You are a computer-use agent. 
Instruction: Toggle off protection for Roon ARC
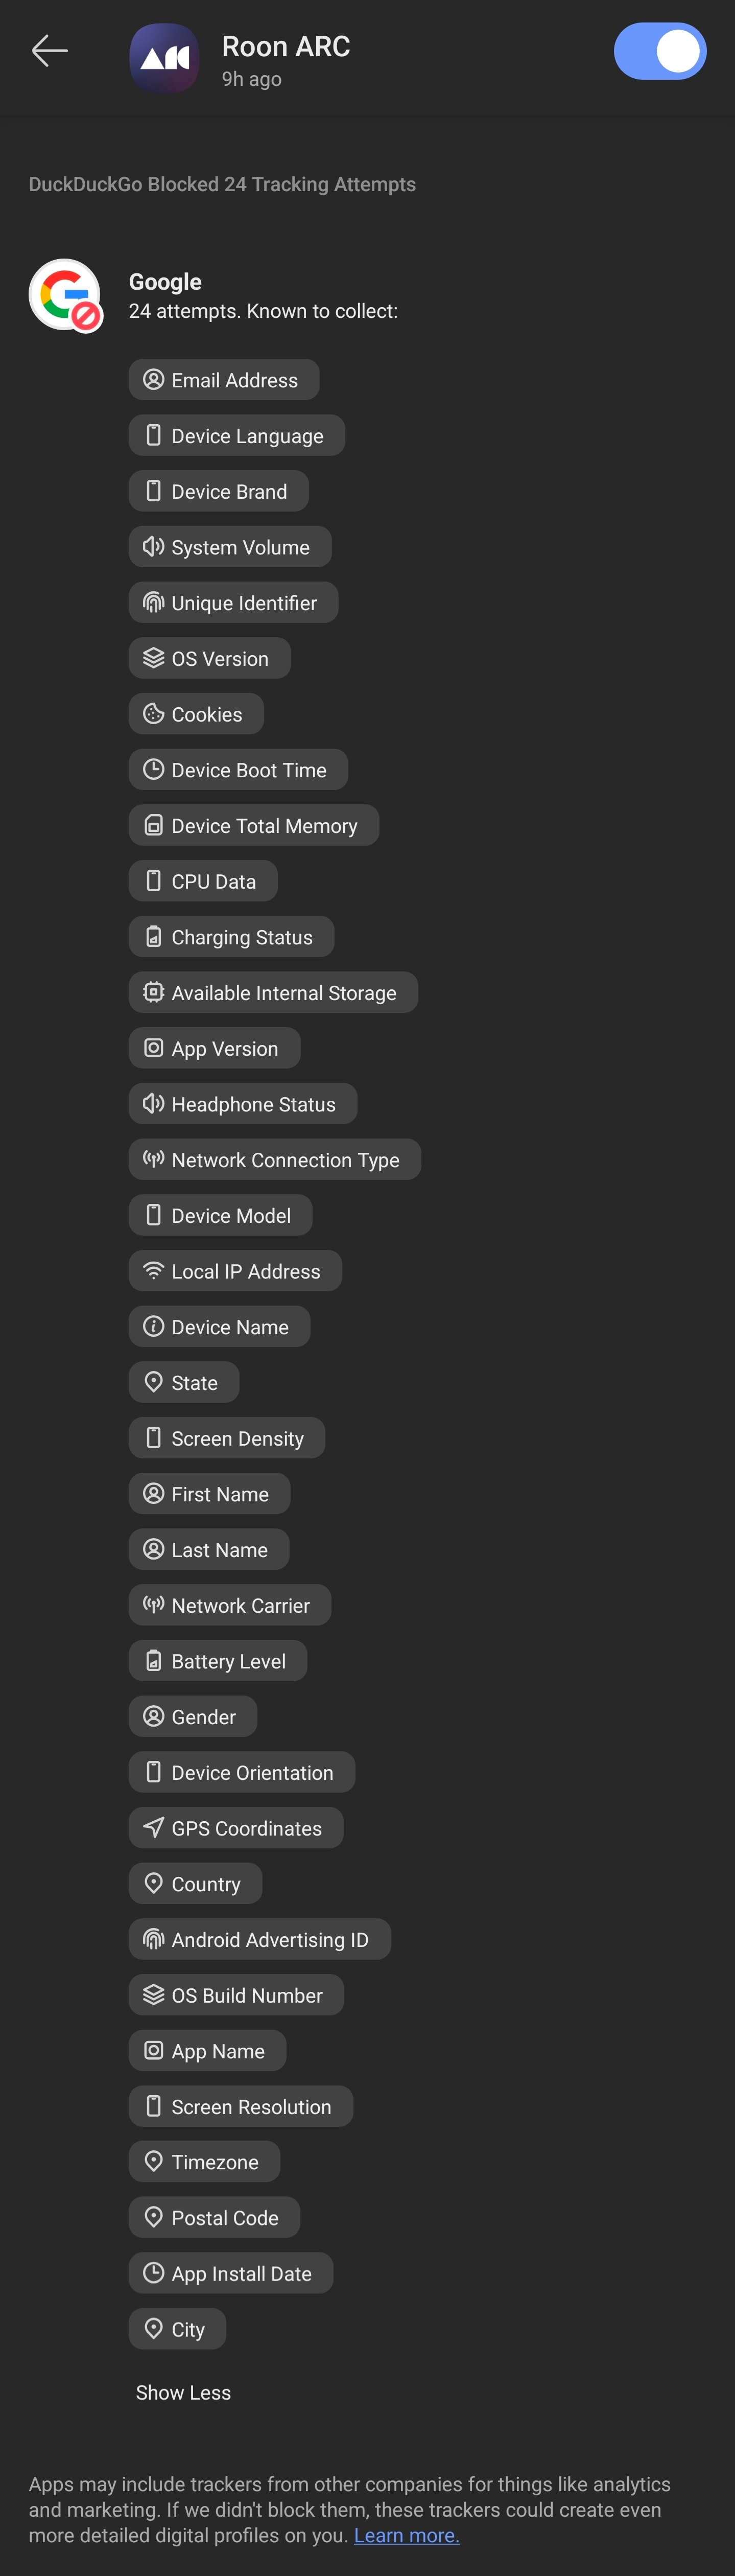660,51
